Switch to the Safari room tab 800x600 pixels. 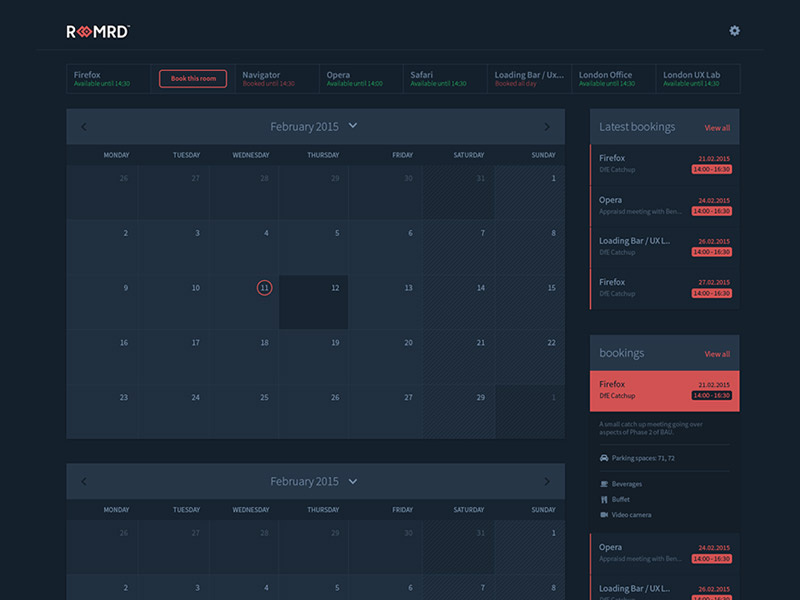click(x=437, y=78)
